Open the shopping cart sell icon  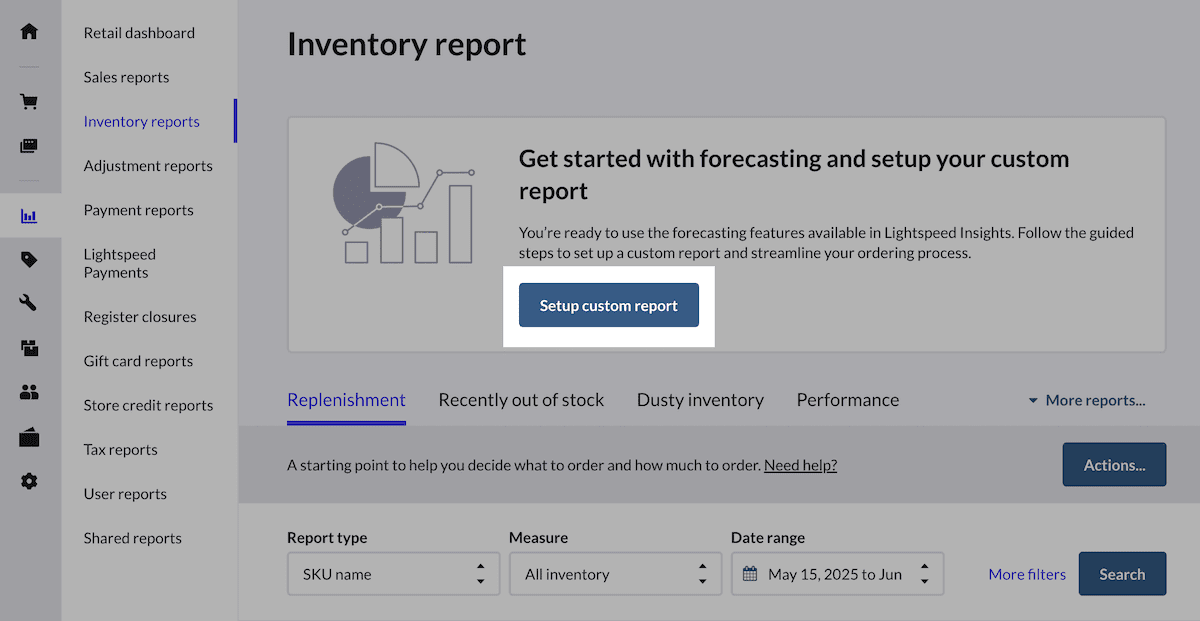coord(29,101)
